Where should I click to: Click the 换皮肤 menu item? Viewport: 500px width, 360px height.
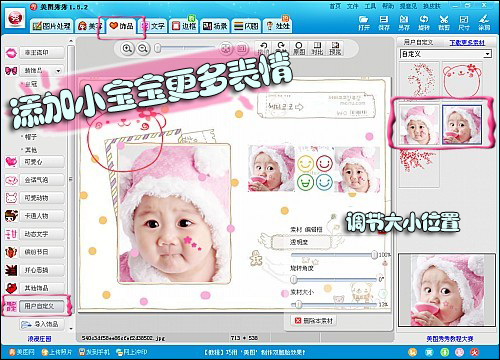pyautogui.click(x=432, y=6)
